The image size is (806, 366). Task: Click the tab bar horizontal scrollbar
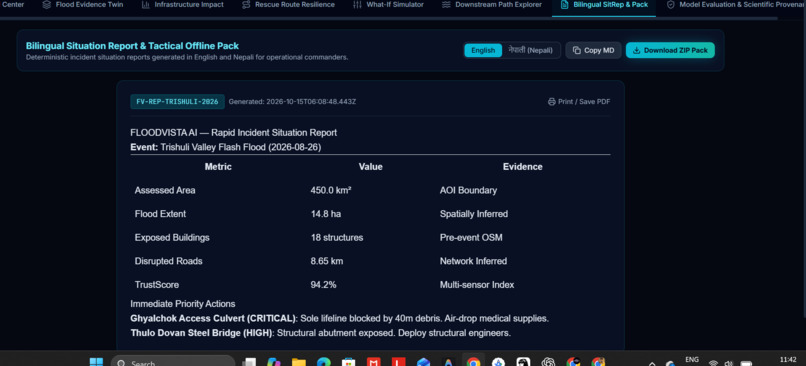tap(389, 19)
